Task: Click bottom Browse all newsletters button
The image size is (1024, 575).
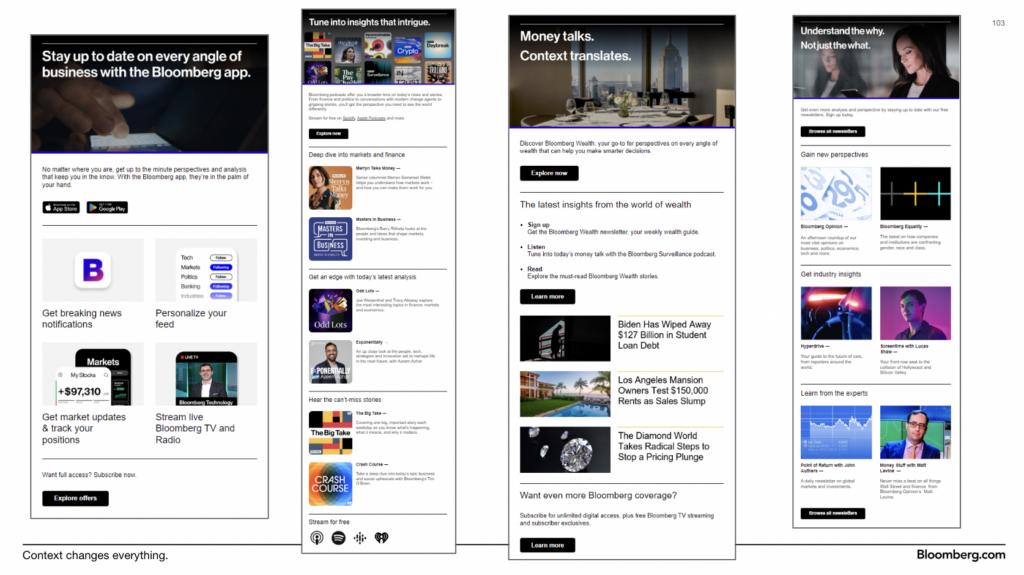Action: (833, 514)
